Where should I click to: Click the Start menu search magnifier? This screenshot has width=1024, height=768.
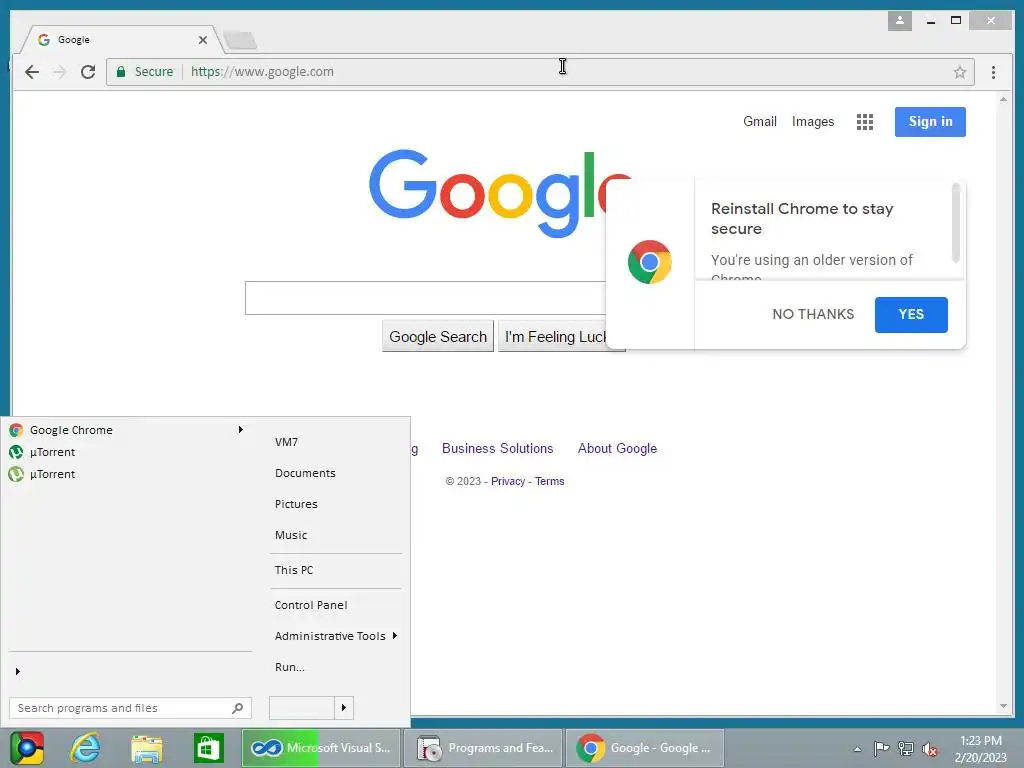point(238,708)
